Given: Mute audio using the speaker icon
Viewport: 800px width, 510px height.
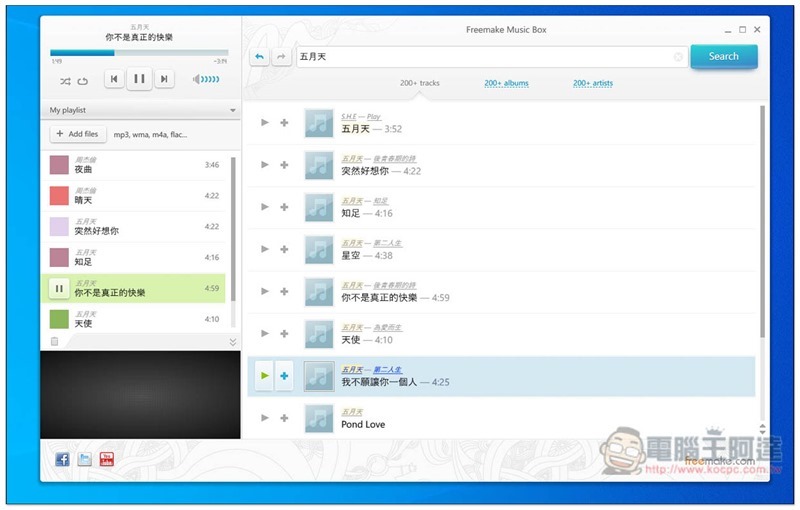Looking at the screenshot, I should [196, 79].
